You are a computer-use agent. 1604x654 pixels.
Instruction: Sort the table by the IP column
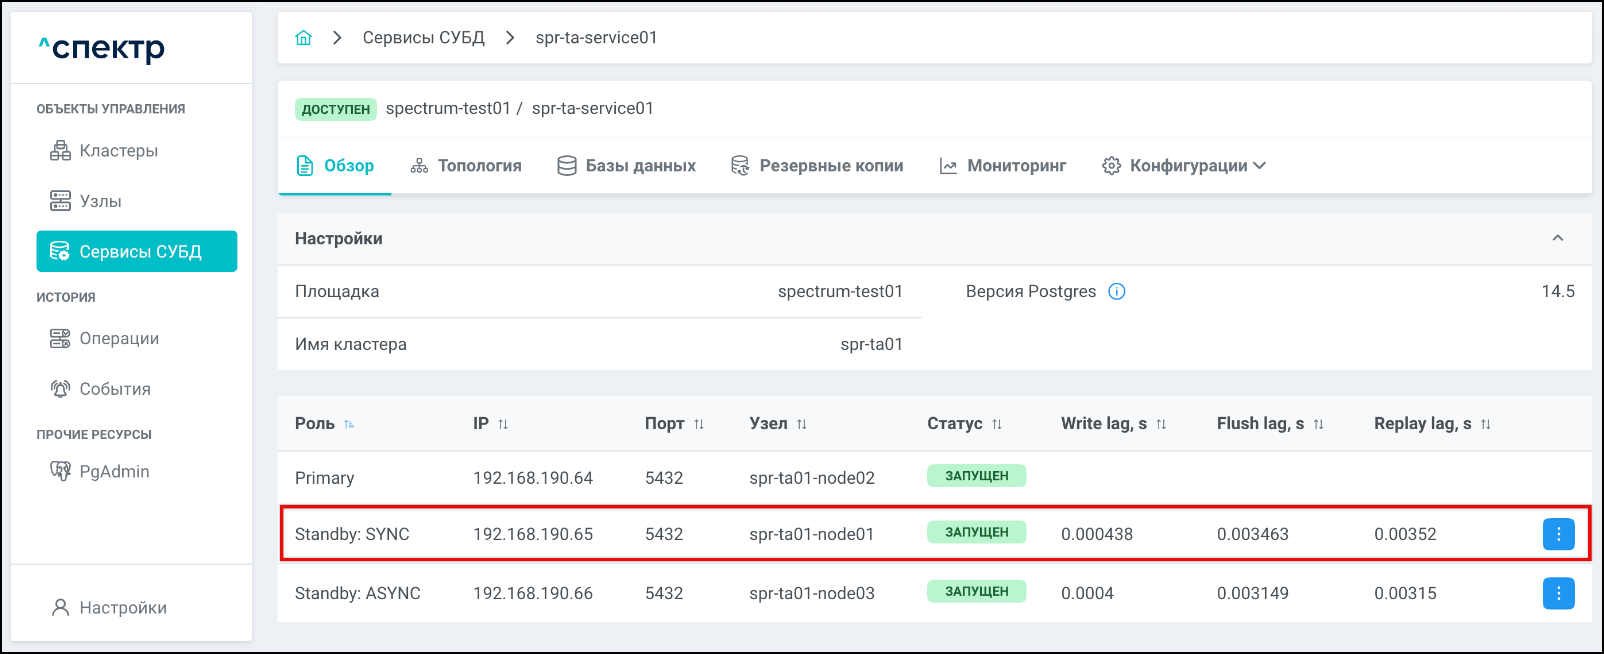coord(503,424)
